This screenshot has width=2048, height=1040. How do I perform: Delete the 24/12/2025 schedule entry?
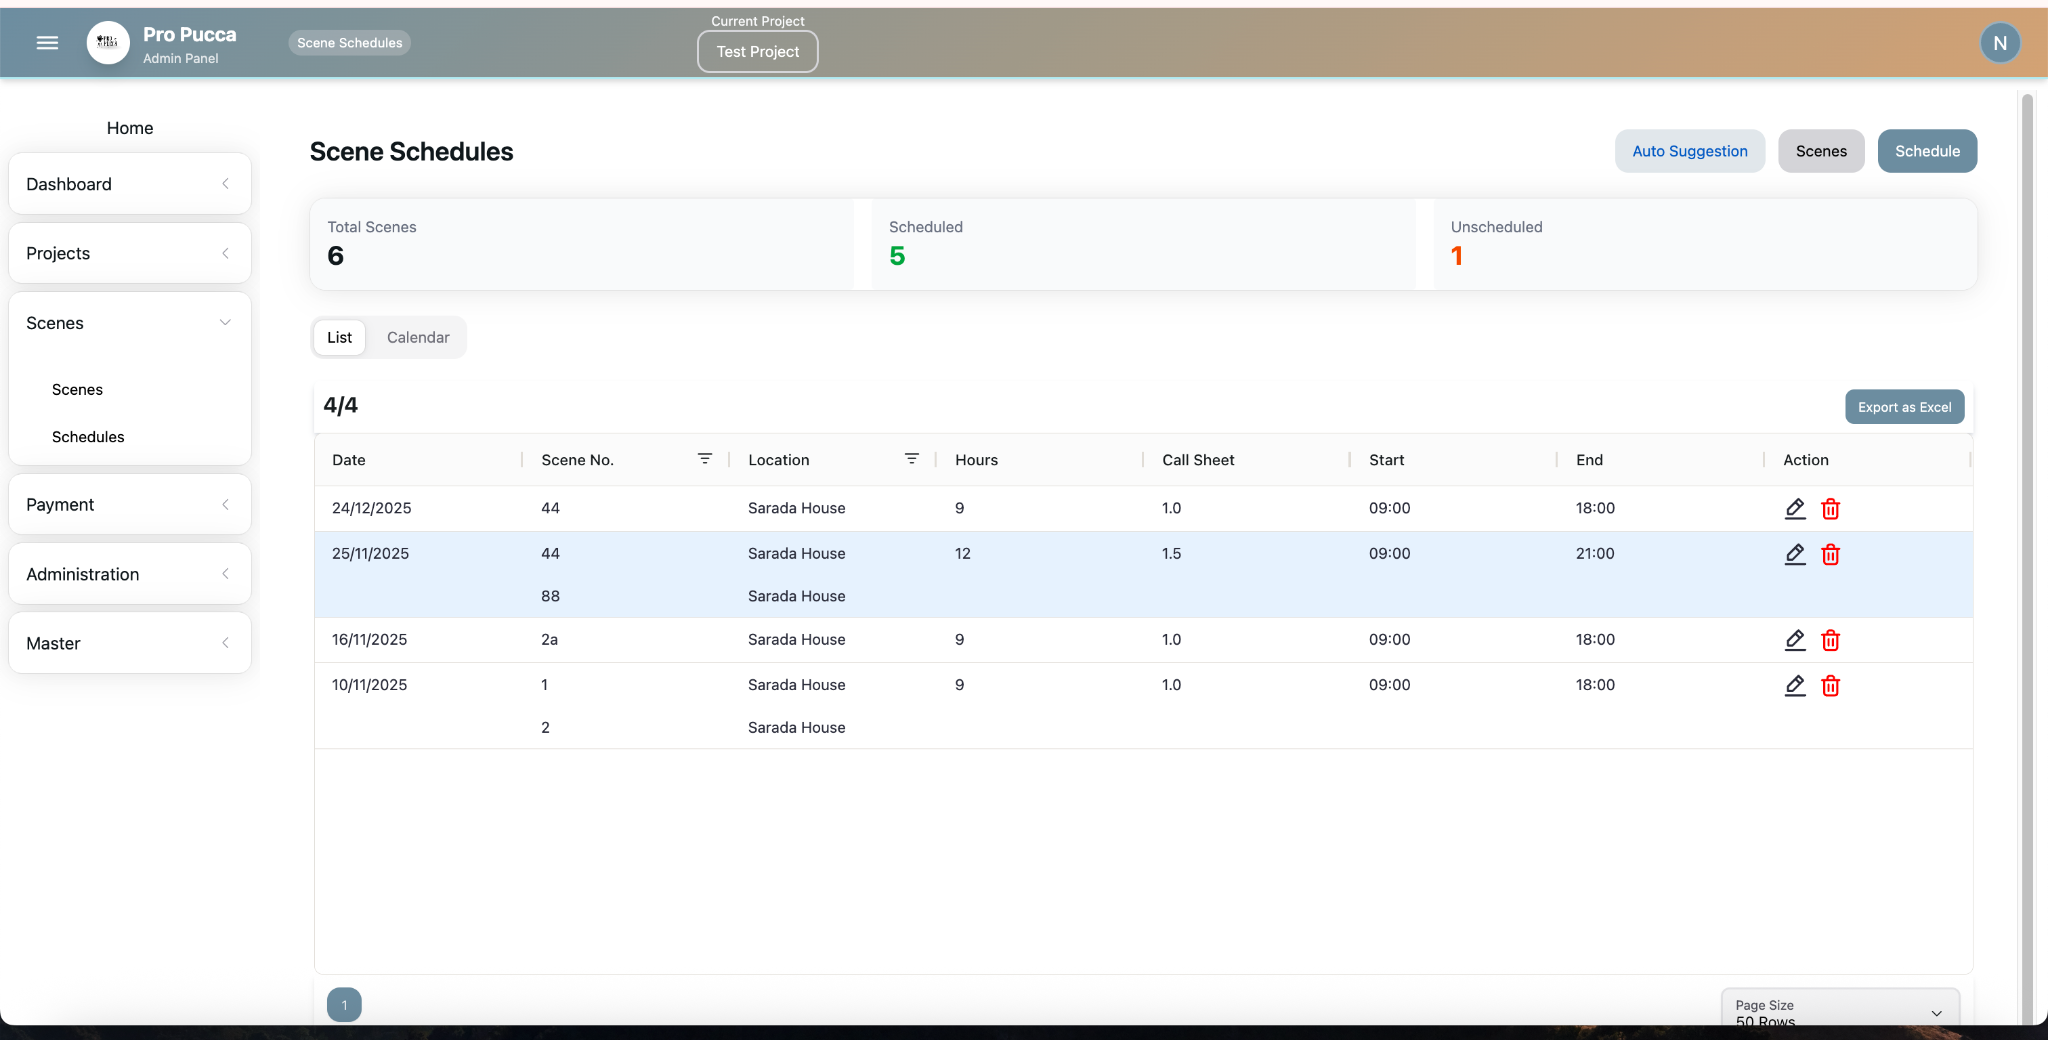[x=1830, y=509]
